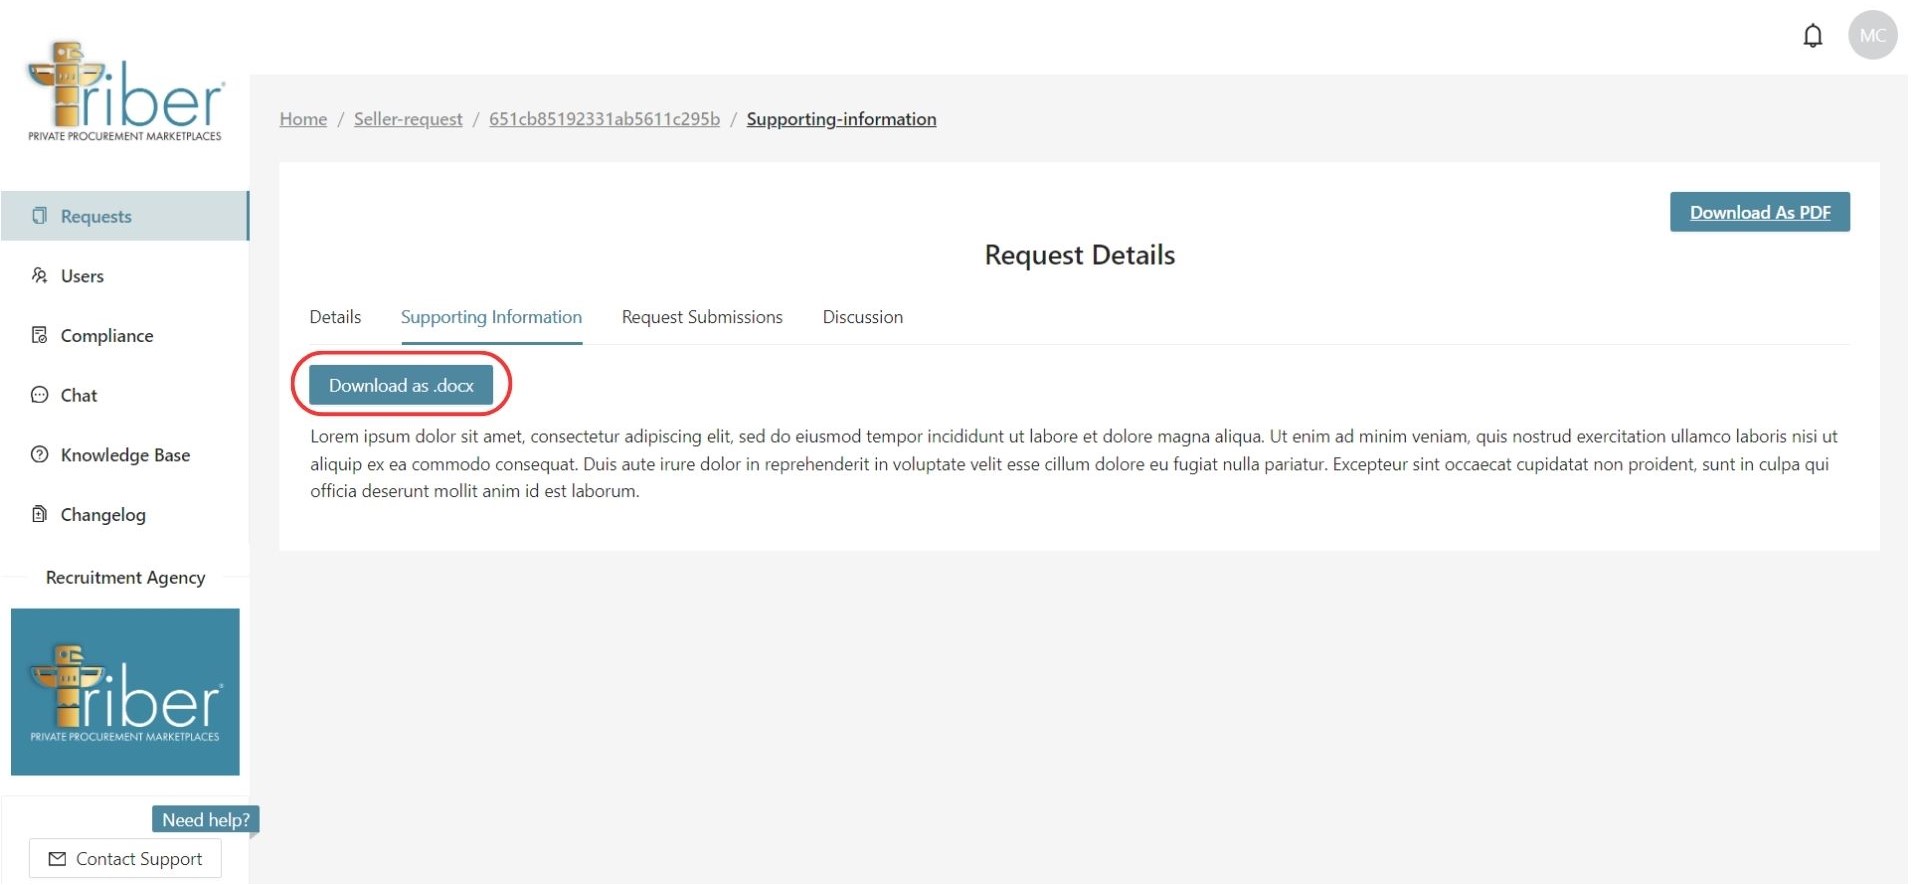
Task: Click the Request Details heading
Action: pyautogui.click(x=1079, y=255)
